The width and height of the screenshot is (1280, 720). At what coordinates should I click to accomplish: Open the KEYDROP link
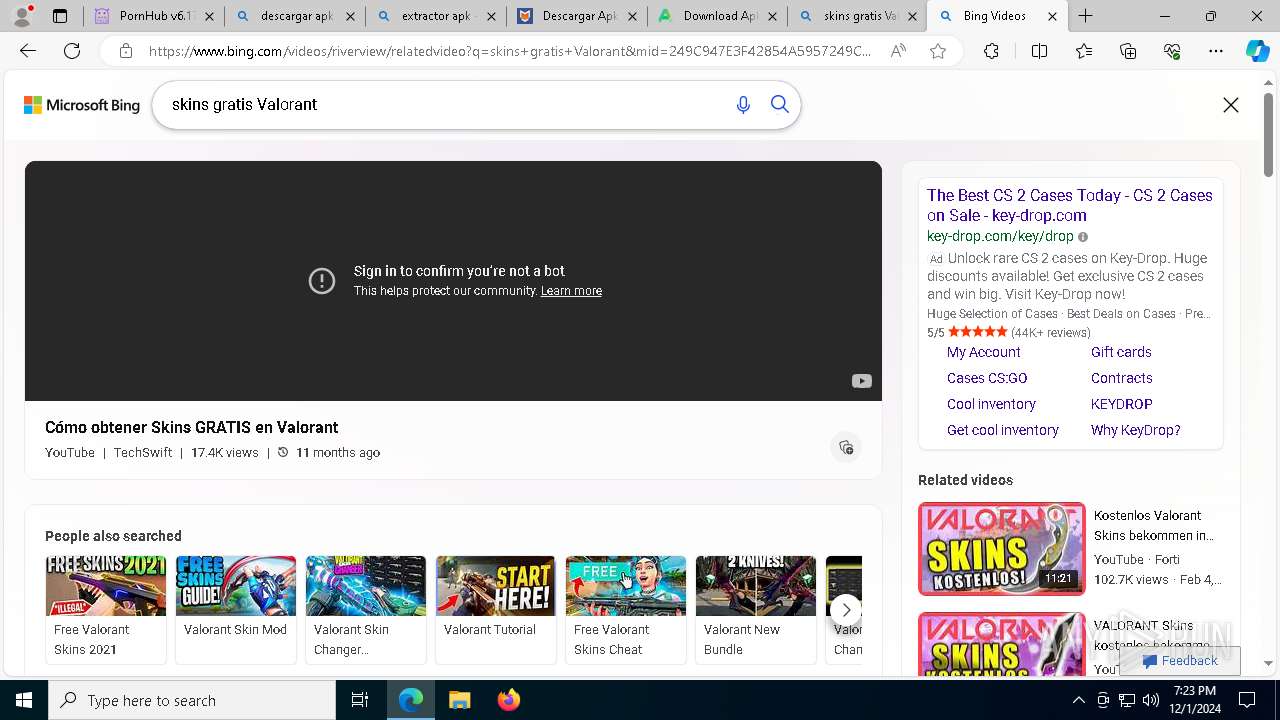(x=1121, y=404)
